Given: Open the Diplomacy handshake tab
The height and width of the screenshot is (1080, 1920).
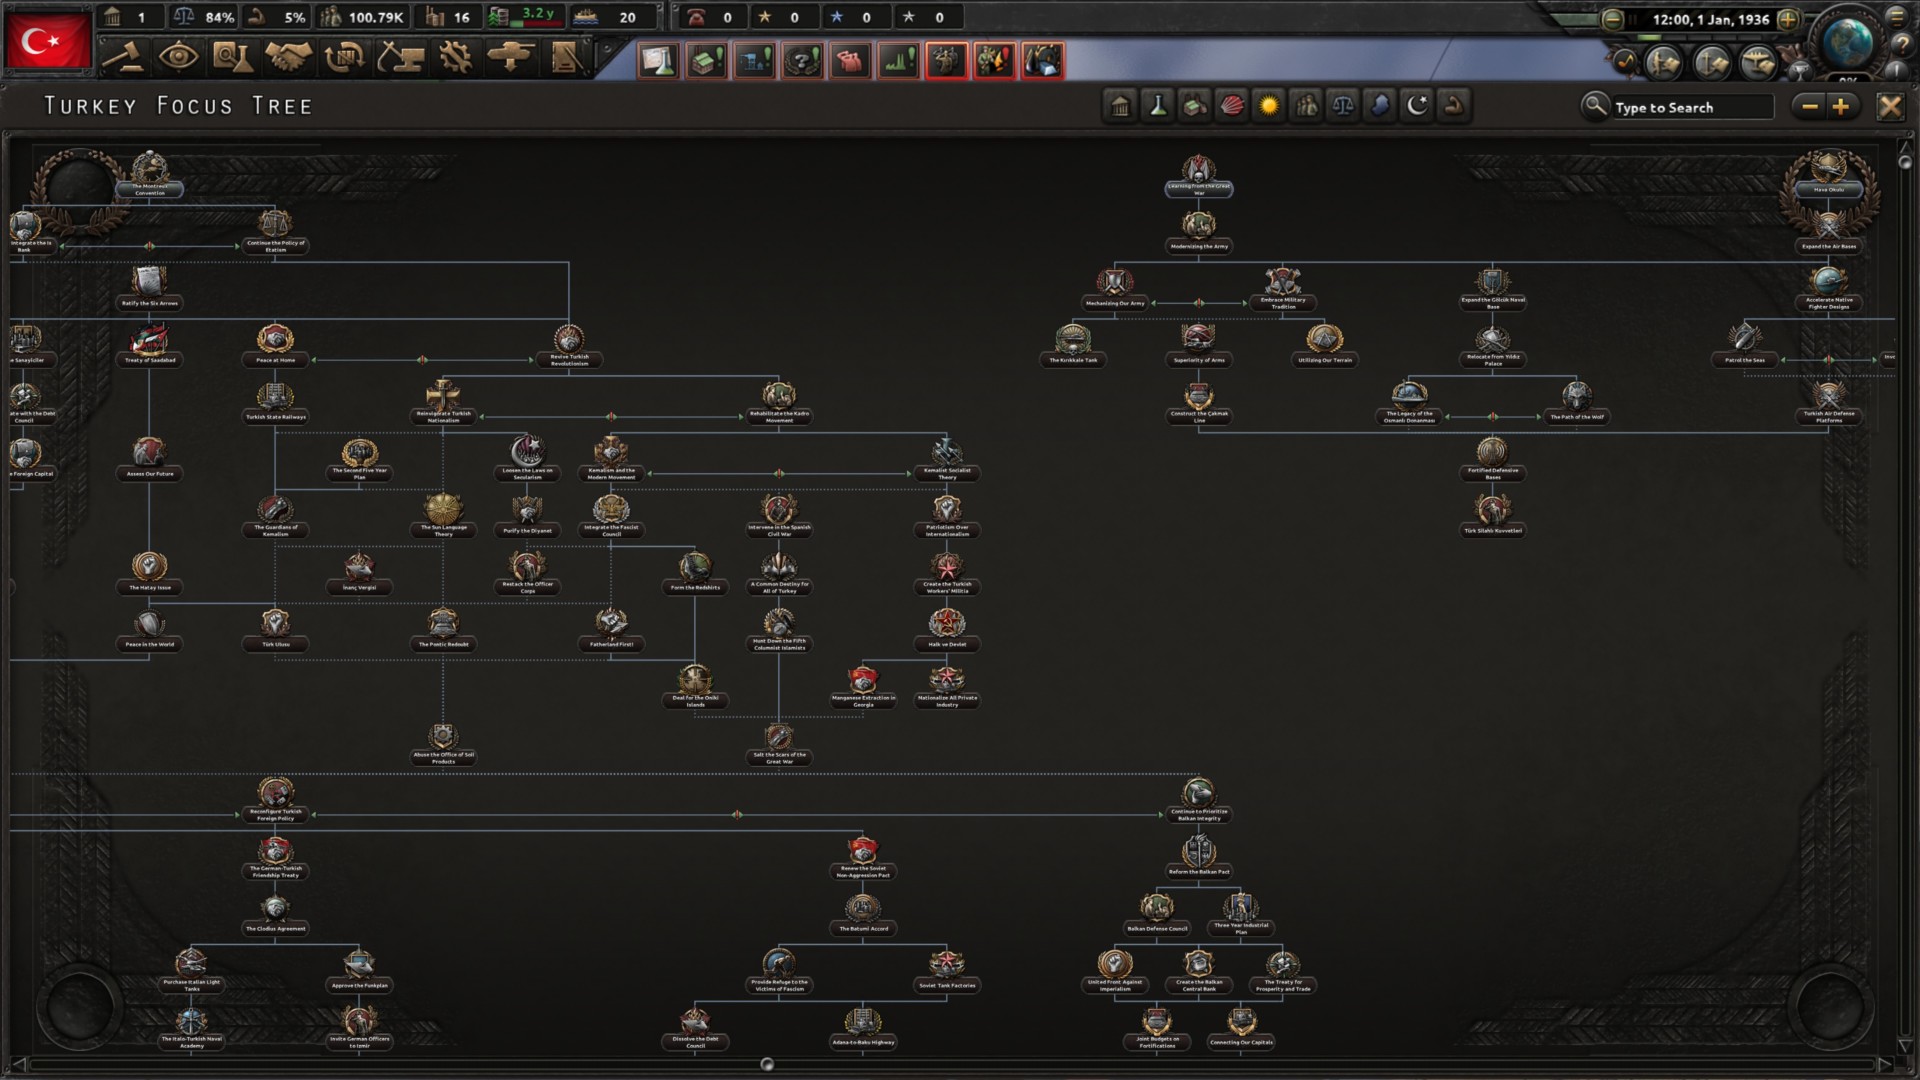Looking at the screenshot, I should 288,58.
